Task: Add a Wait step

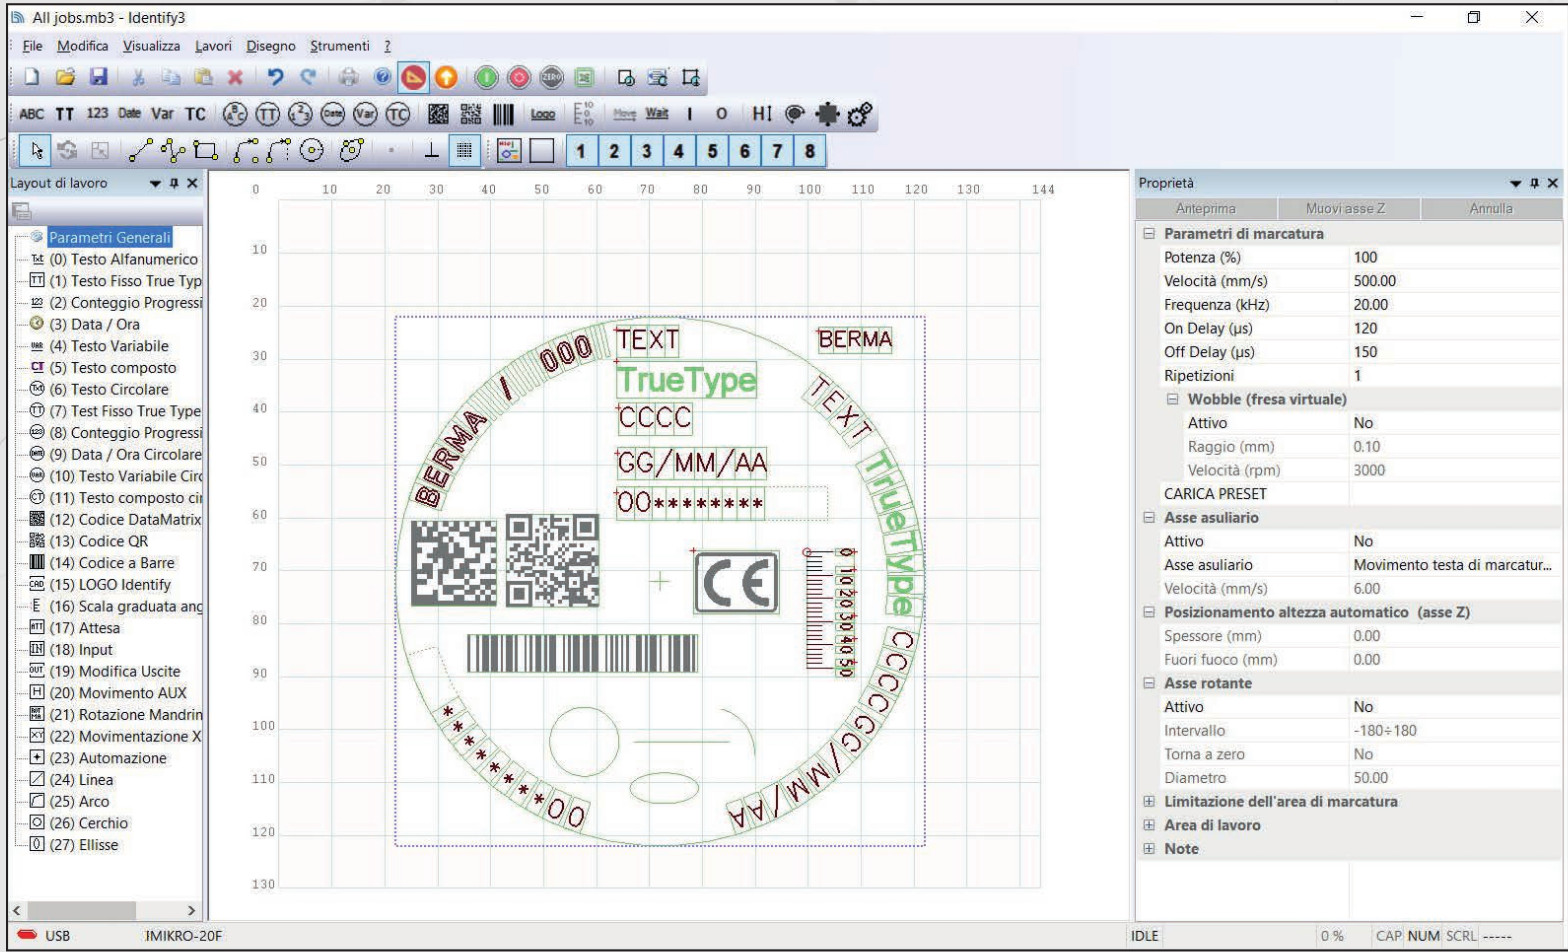Action: [x=657, y=114]
